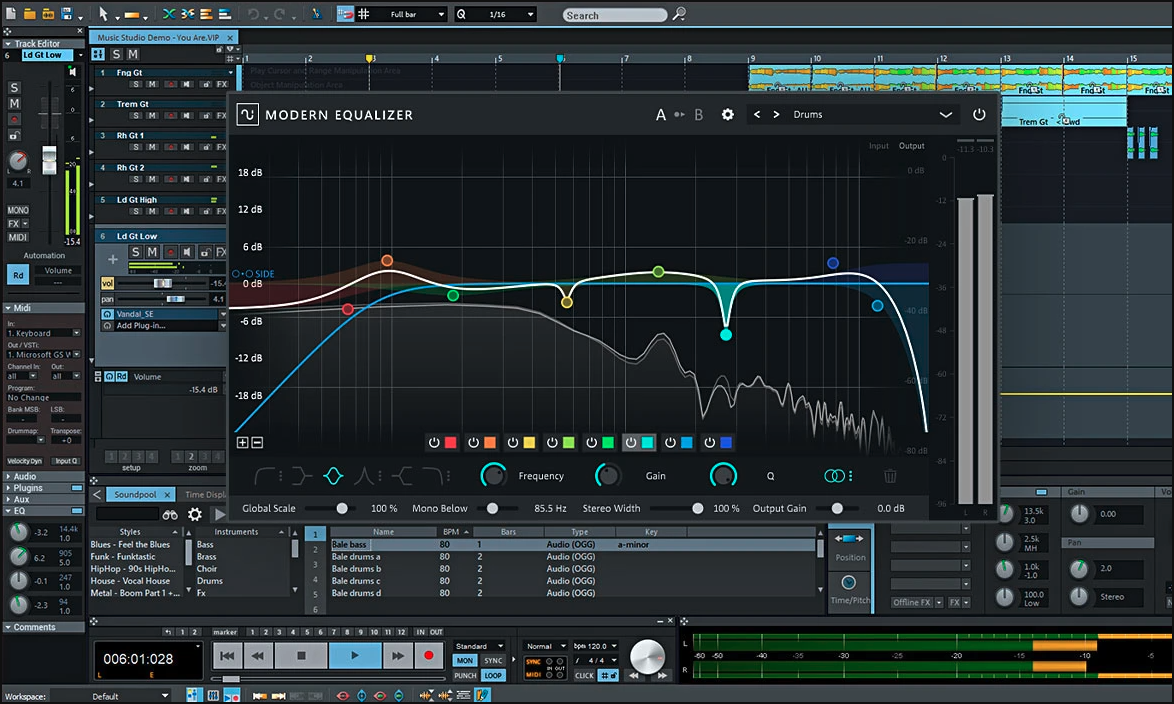Toggle LOOP playback mode
1174x704 pixels.
pos(493,675)
